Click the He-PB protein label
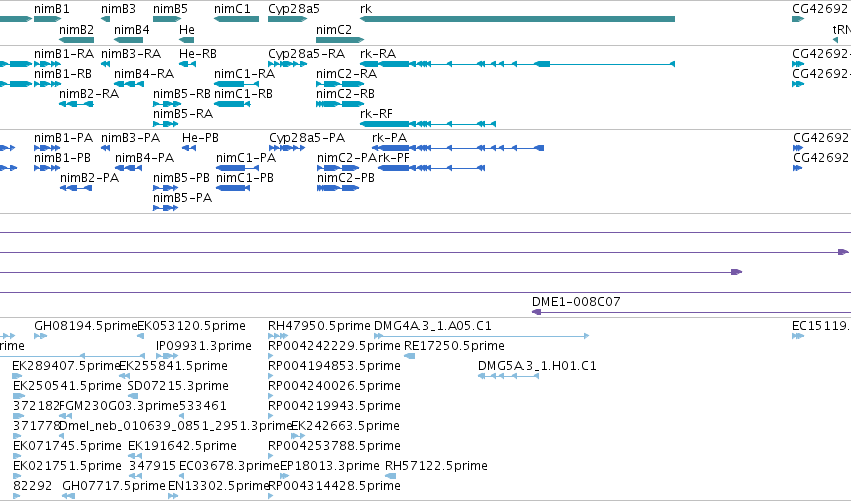This screenshot has height=501, width=851. tap(200, 137)
